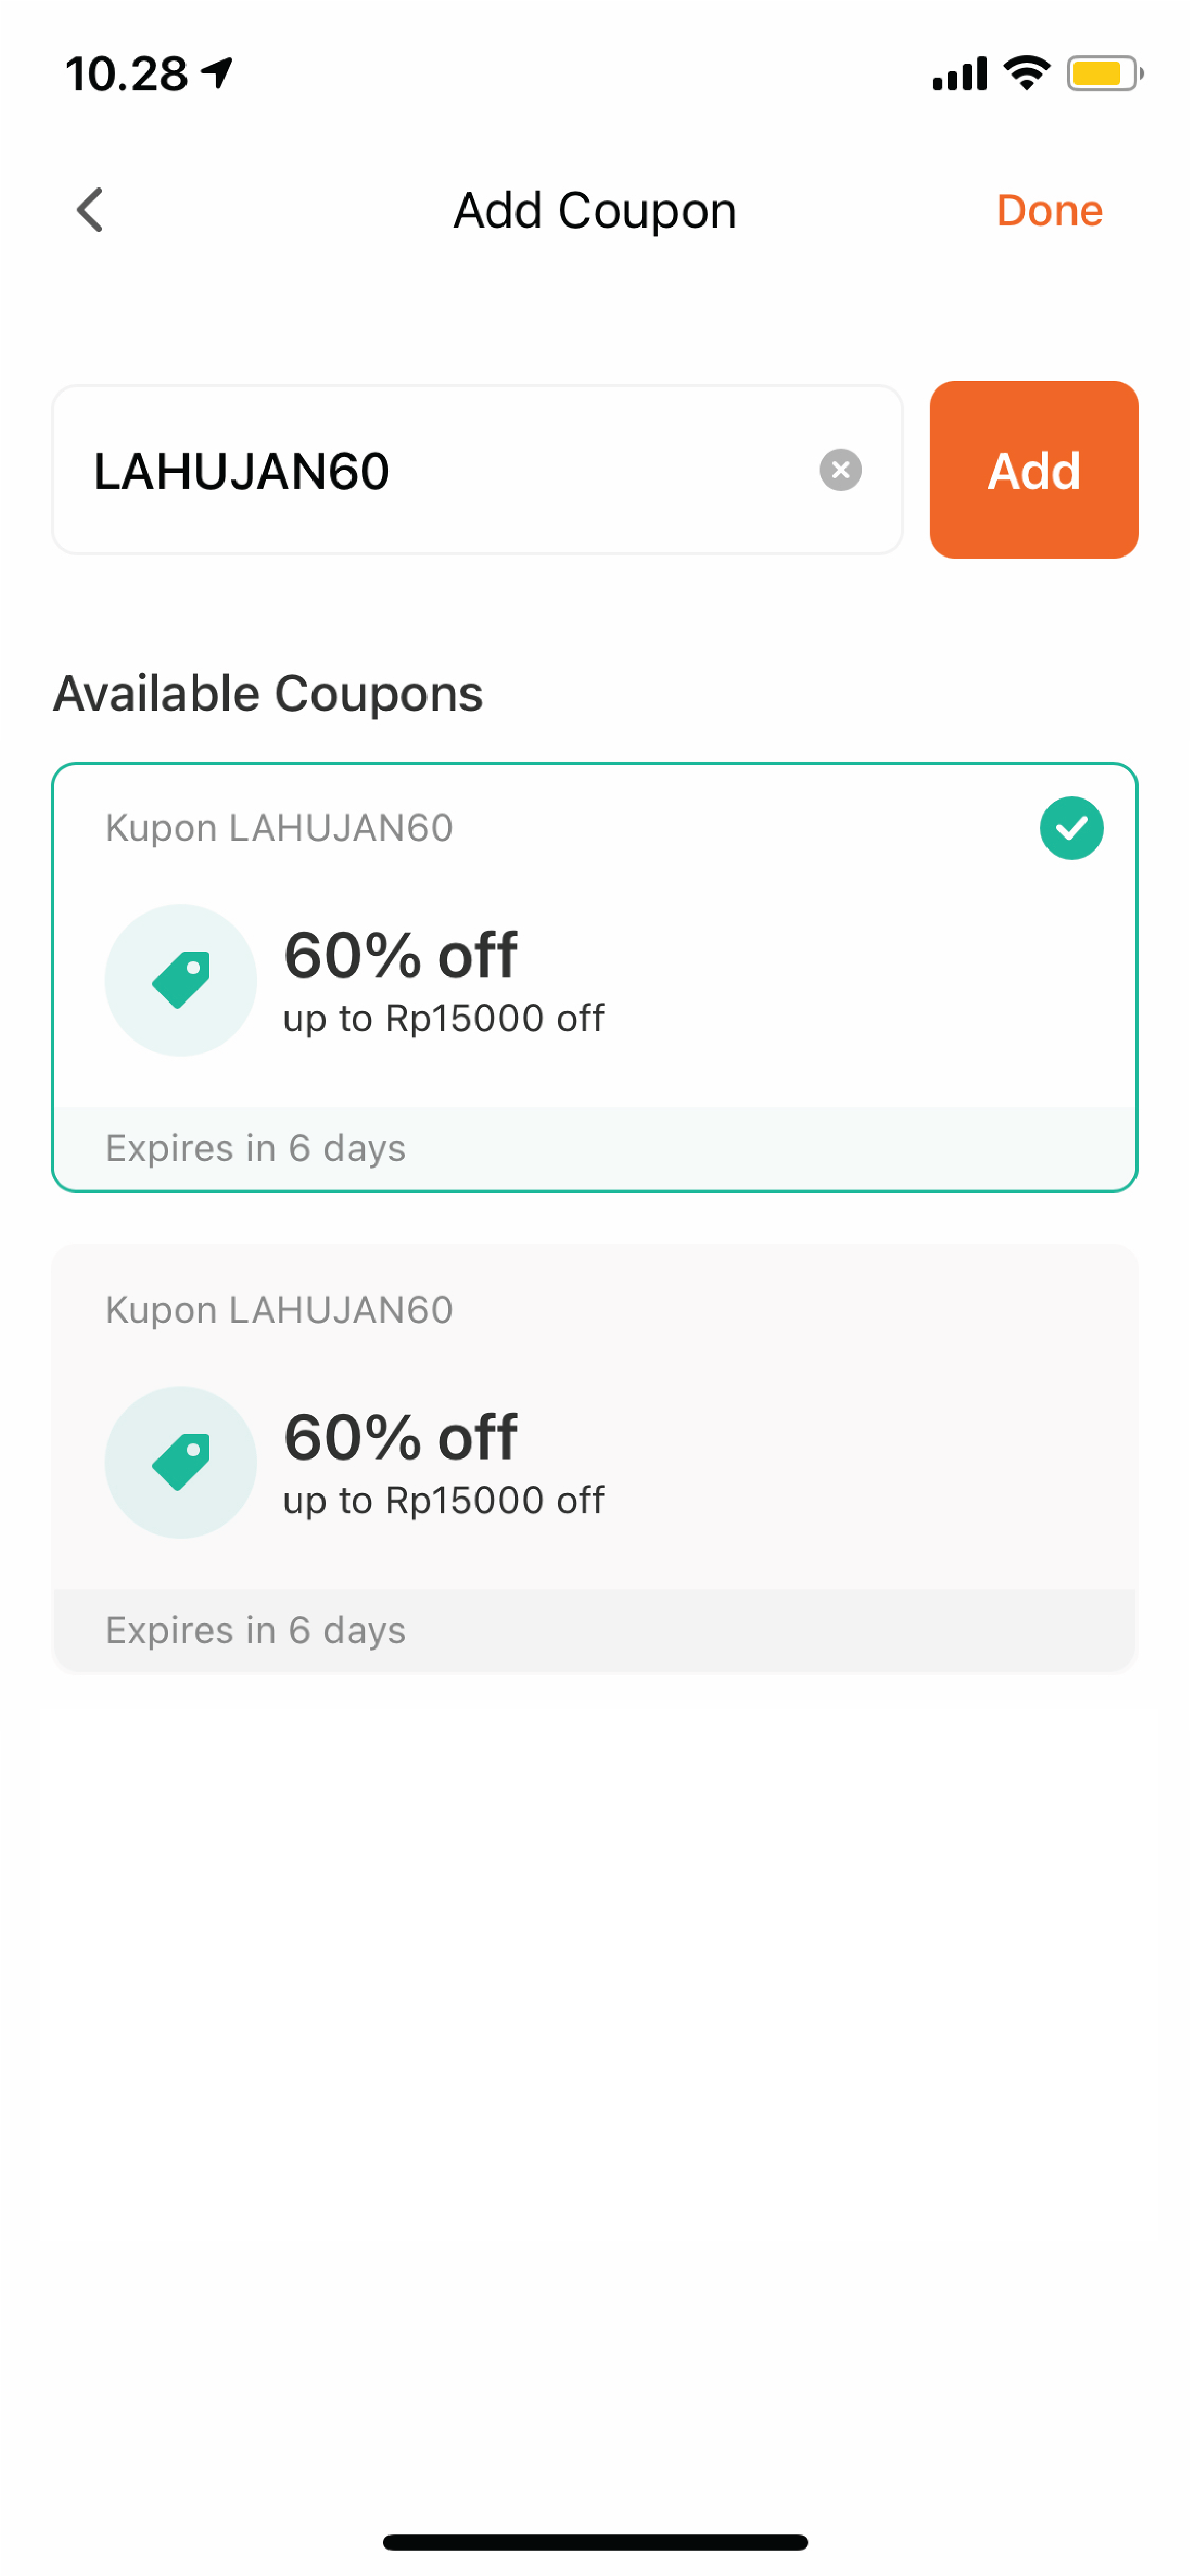Tap the cellular signal bars icon
This screenshot has width=1190, height=2576.
point(959,74)
